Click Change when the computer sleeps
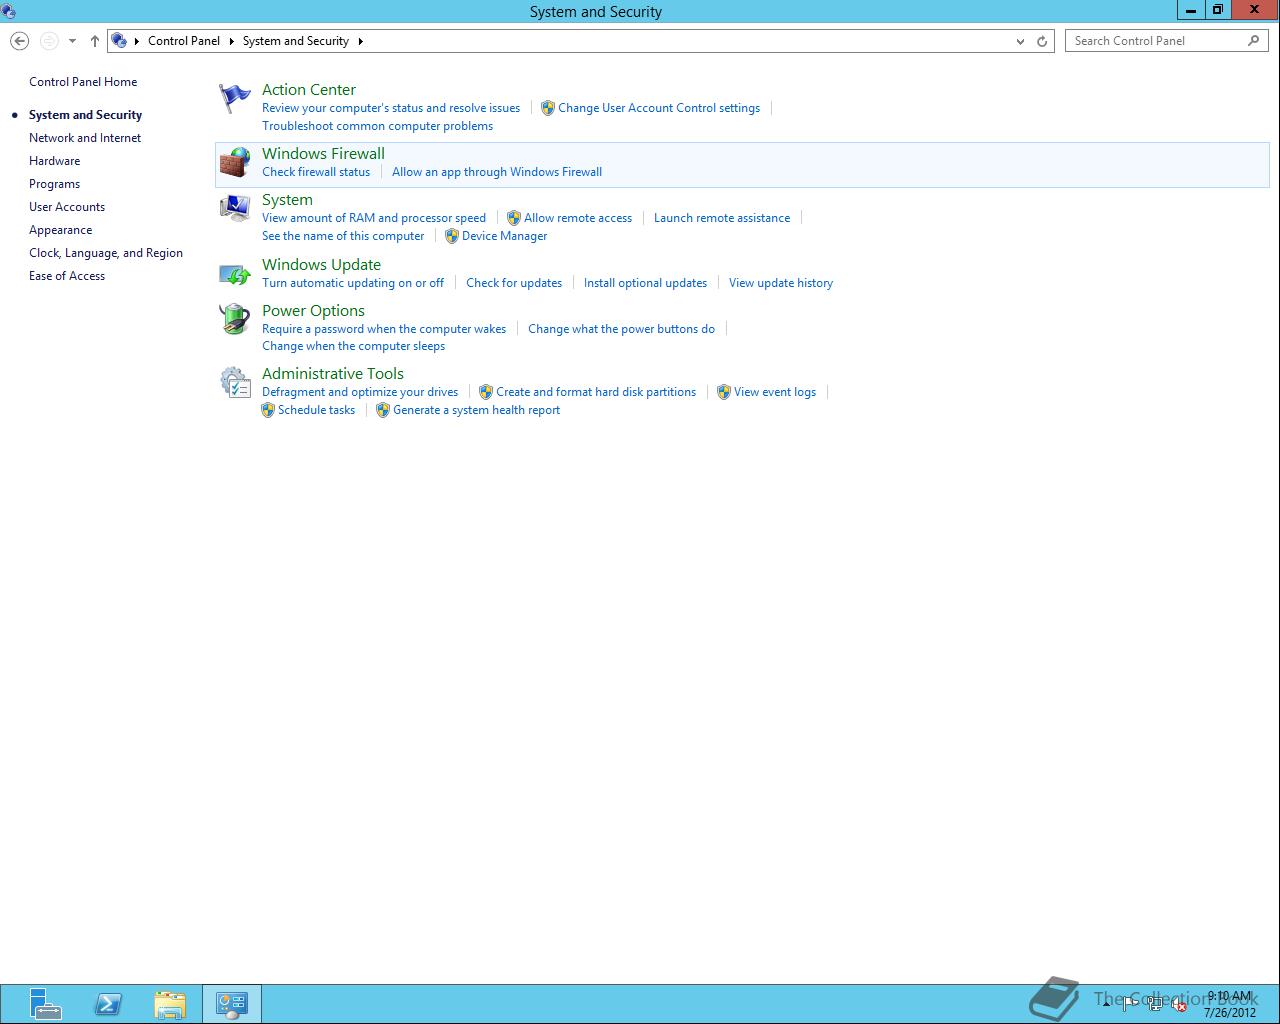The width and height of the screenshot is (1280, 1024). tap(353, 346)
